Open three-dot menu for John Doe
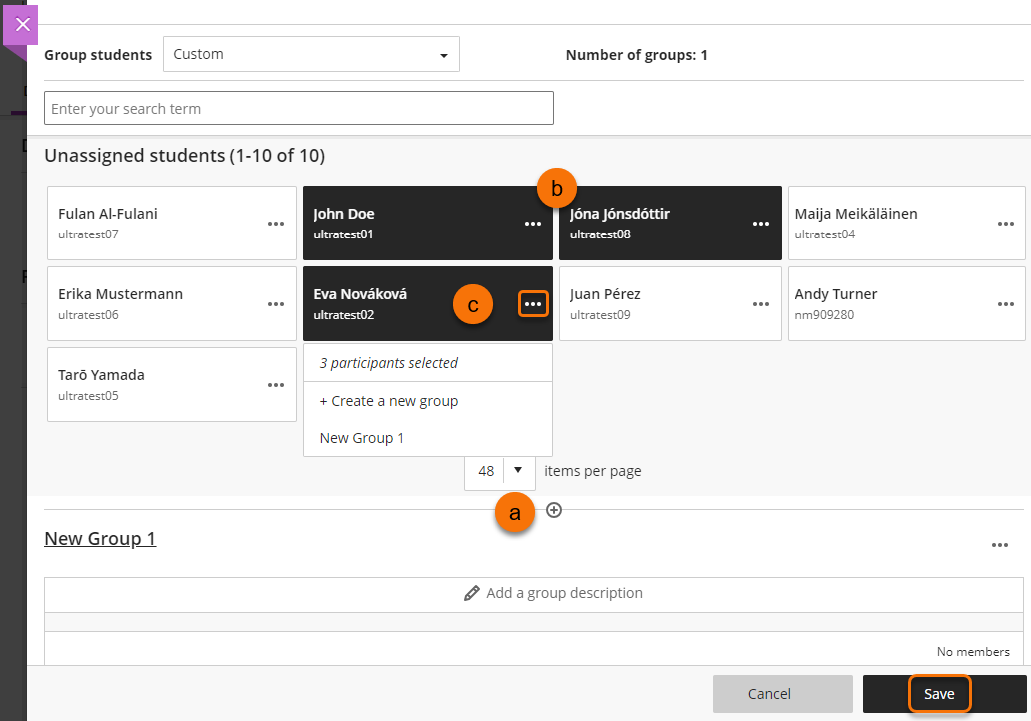 [x=533, y=224]
